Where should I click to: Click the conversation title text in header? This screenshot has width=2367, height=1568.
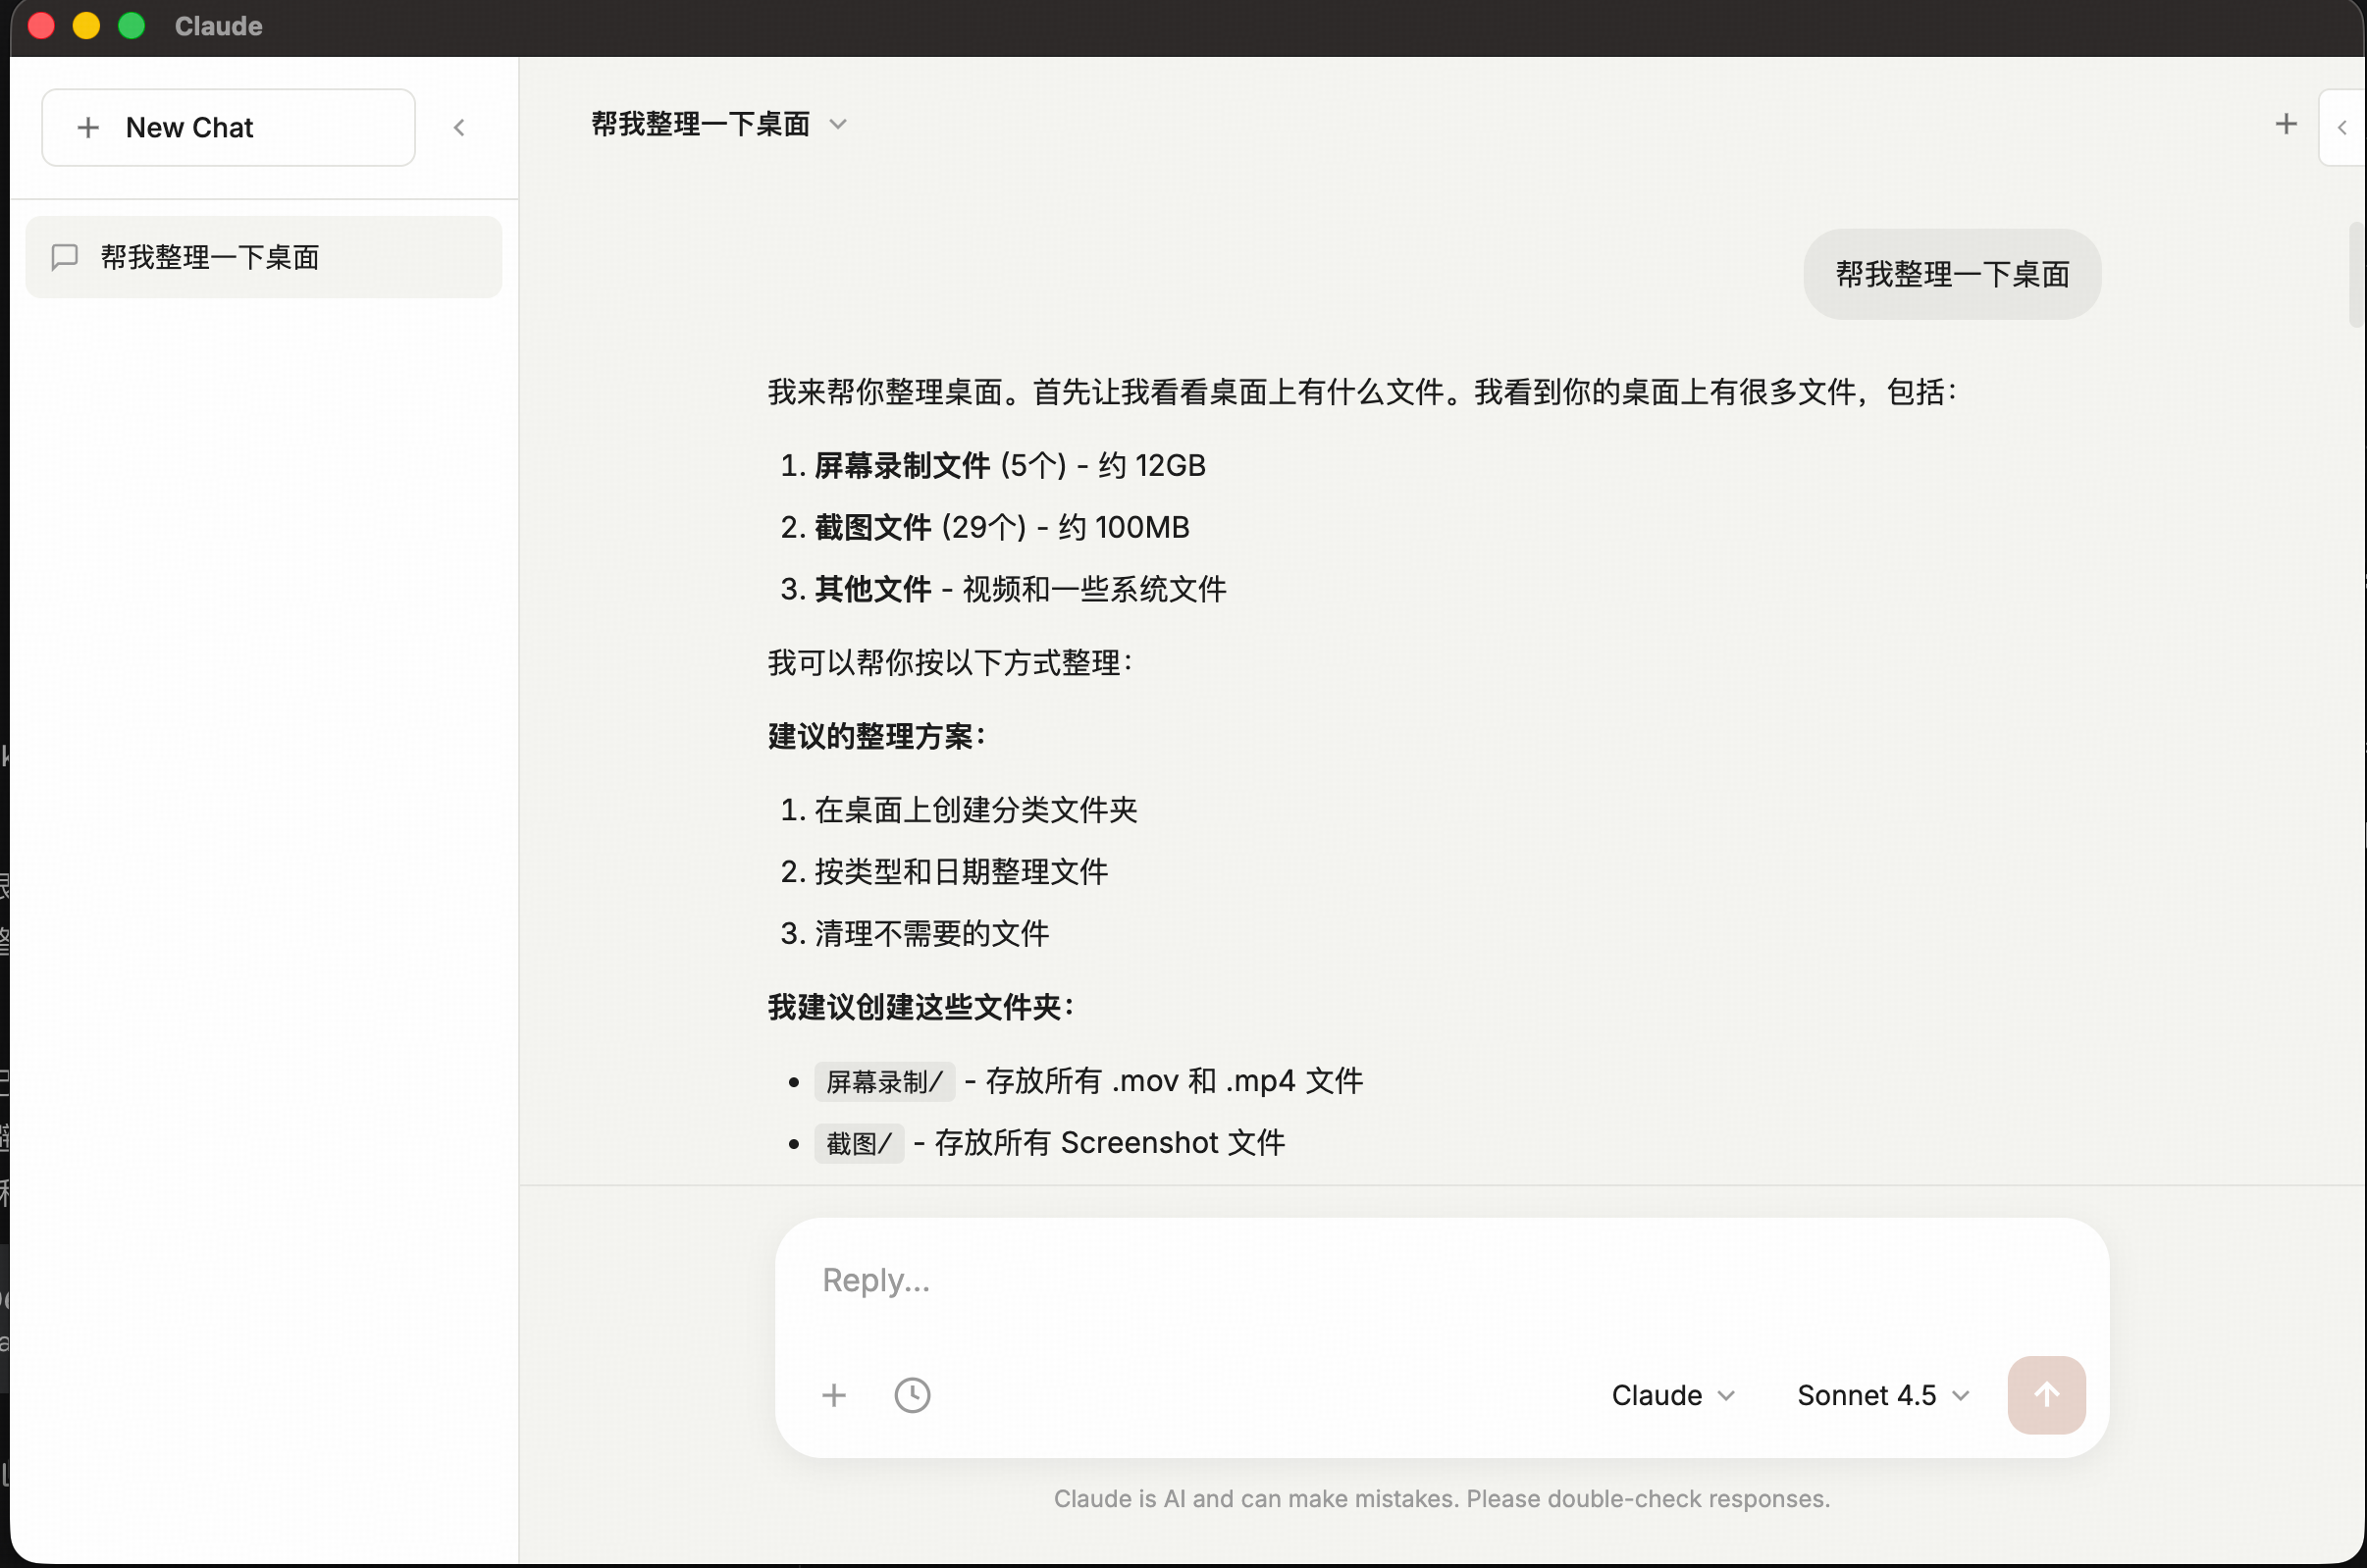[700, 124]
